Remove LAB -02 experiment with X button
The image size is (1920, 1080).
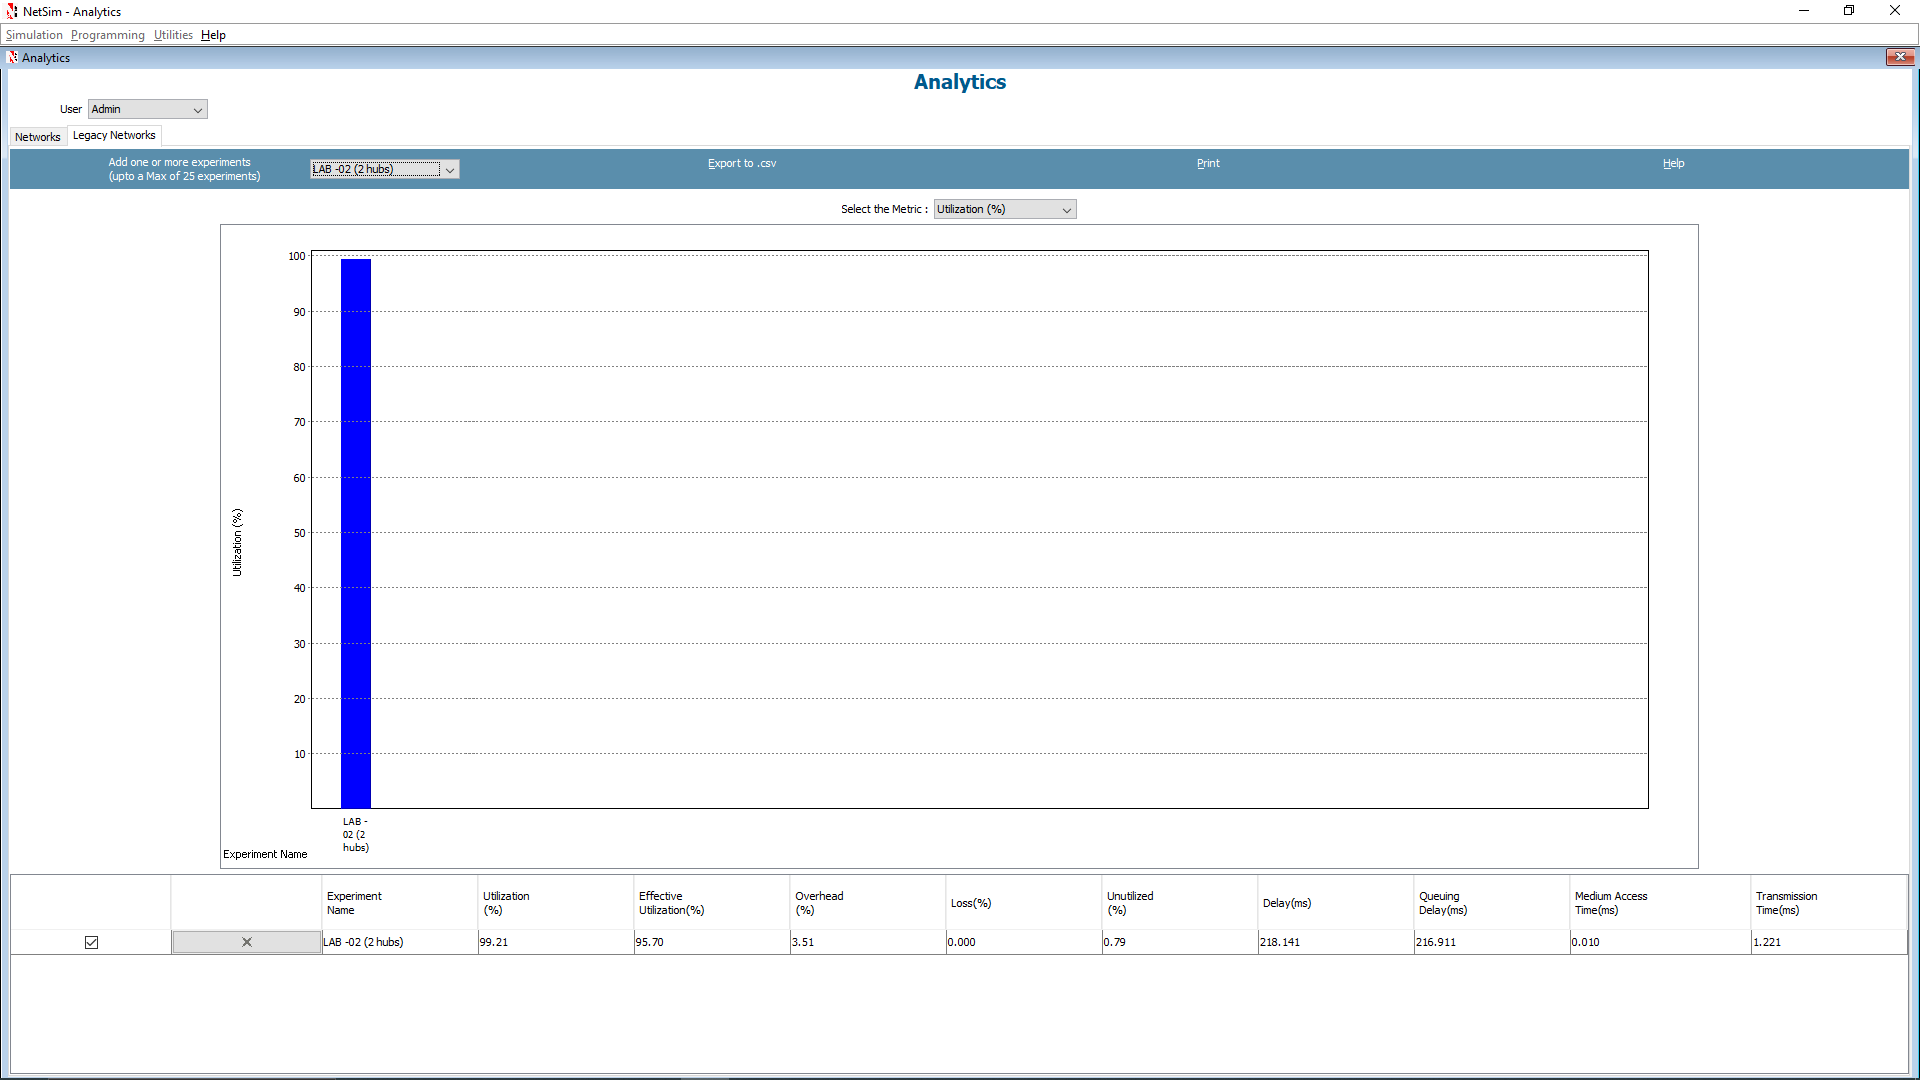point(247,942)
